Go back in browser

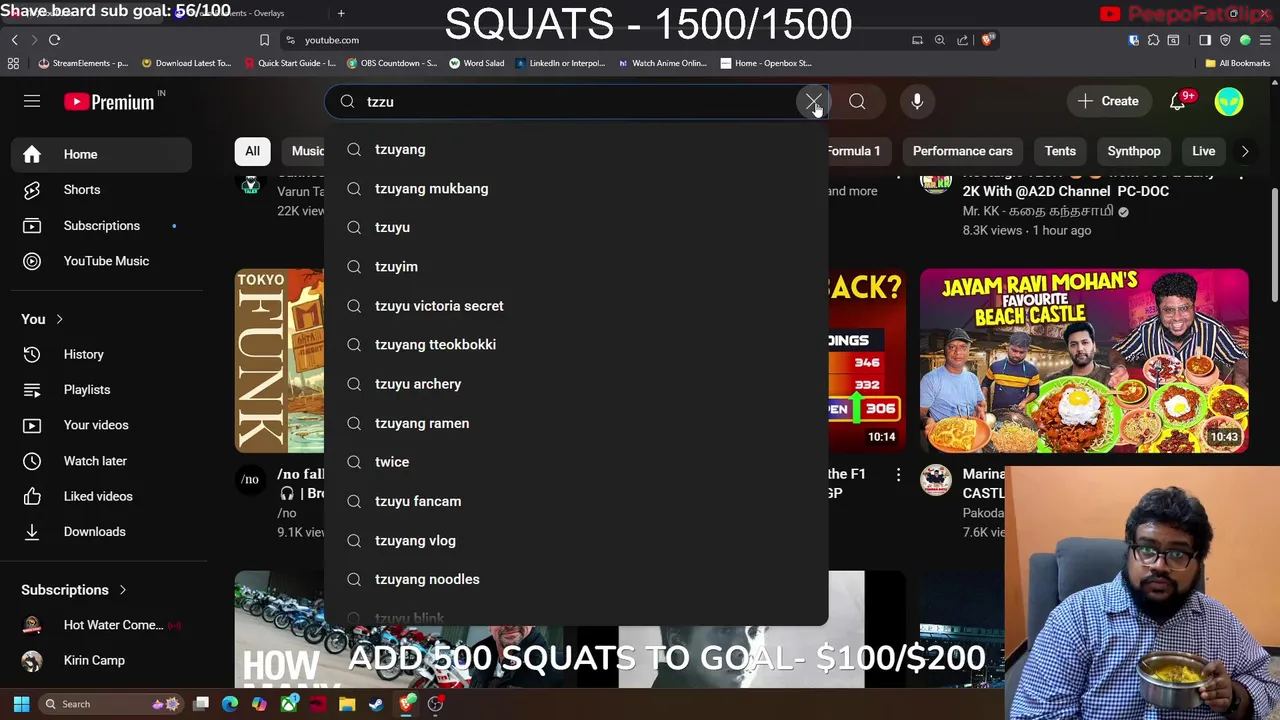pos(14,40)
